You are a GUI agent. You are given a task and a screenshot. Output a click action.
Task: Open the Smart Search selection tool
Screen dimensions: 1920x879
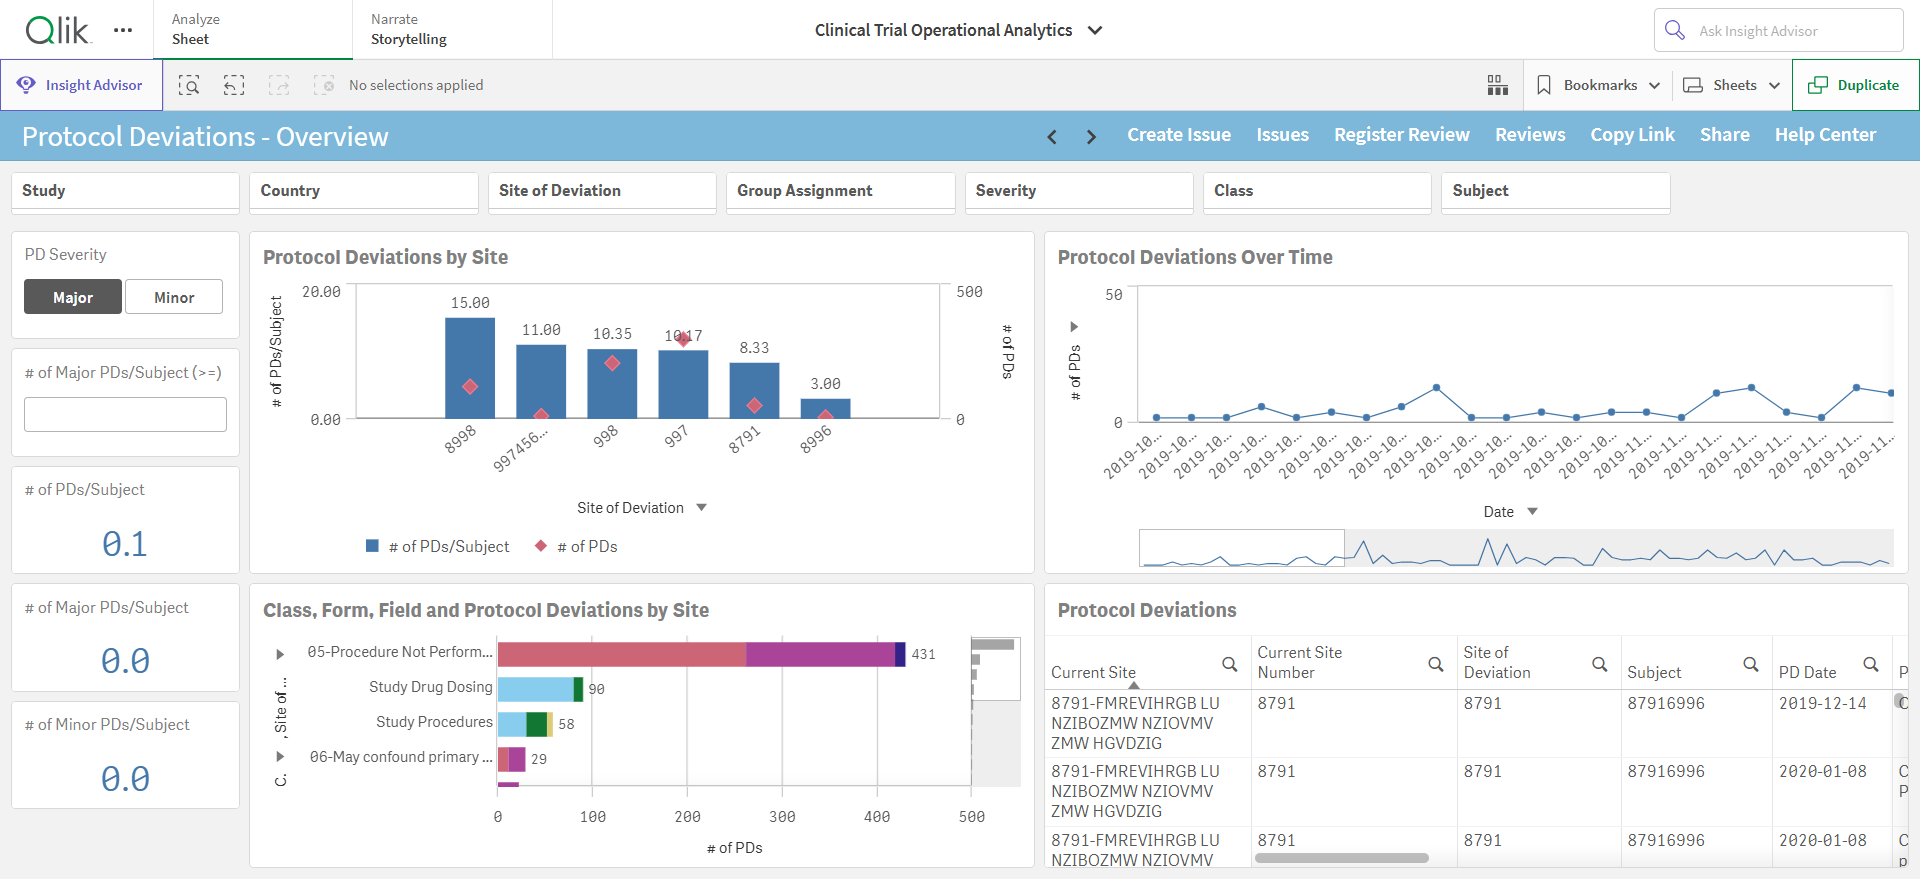pos(189,85)
